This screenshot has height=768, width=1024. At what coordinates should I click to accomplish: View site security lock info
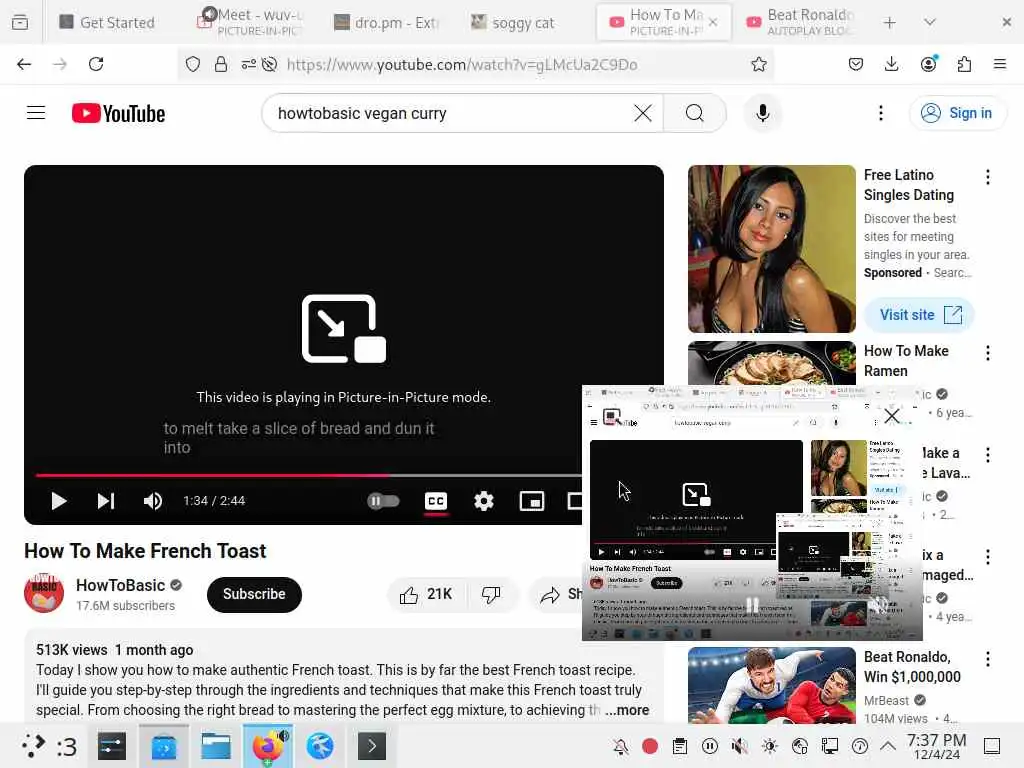[x=221, y=64]
